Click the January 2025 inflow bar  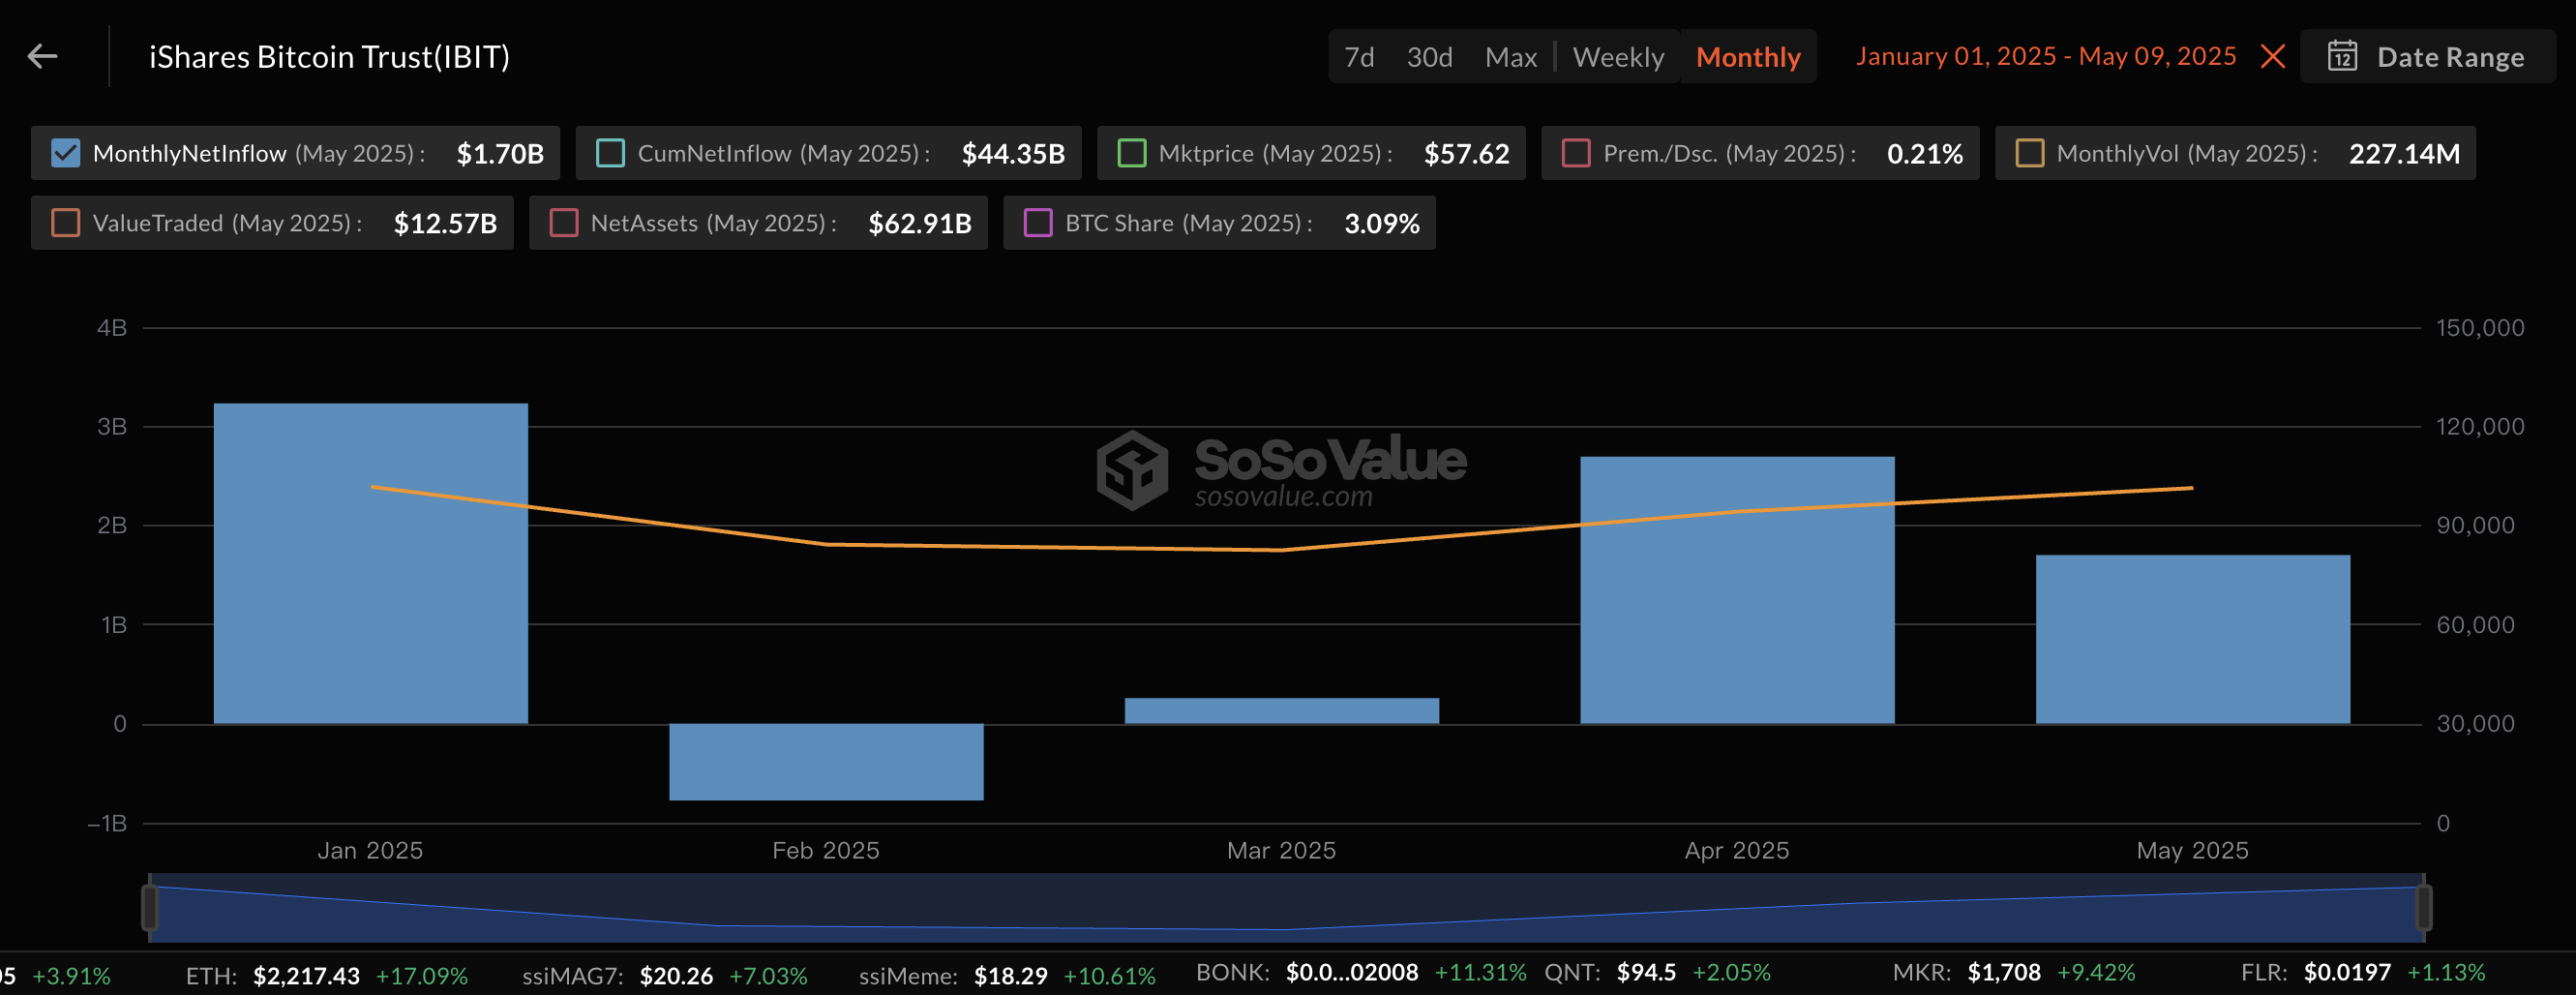tap(370, 563)
